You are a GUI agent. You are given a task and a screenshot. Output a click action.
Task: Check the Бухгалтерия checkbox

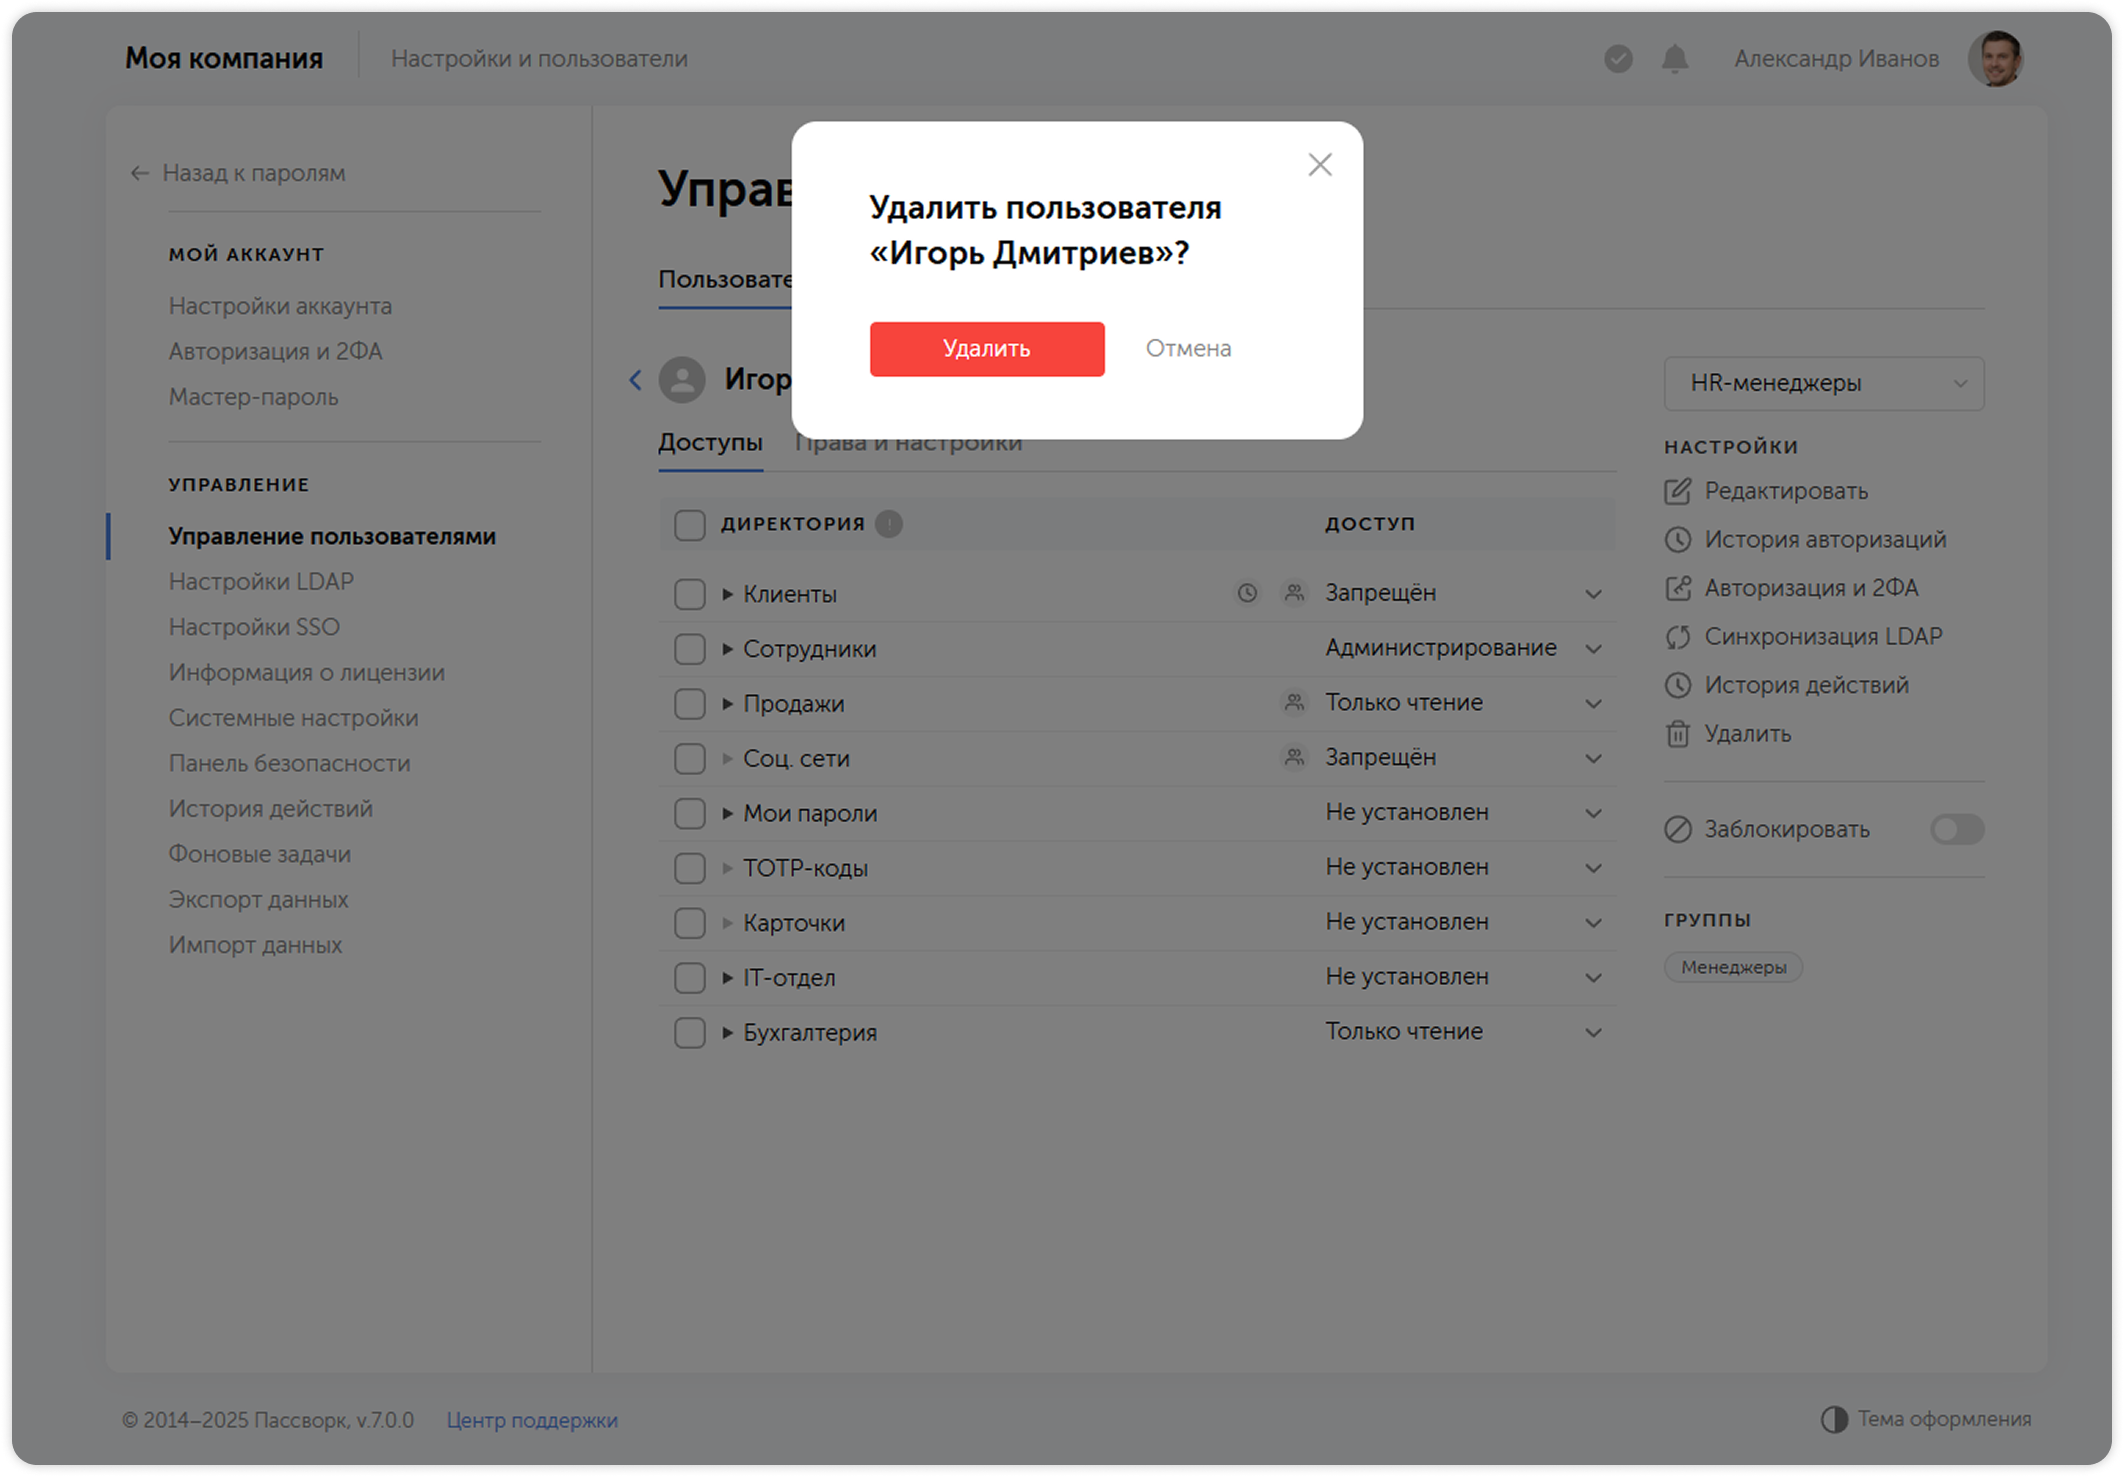click(689, 1033)
